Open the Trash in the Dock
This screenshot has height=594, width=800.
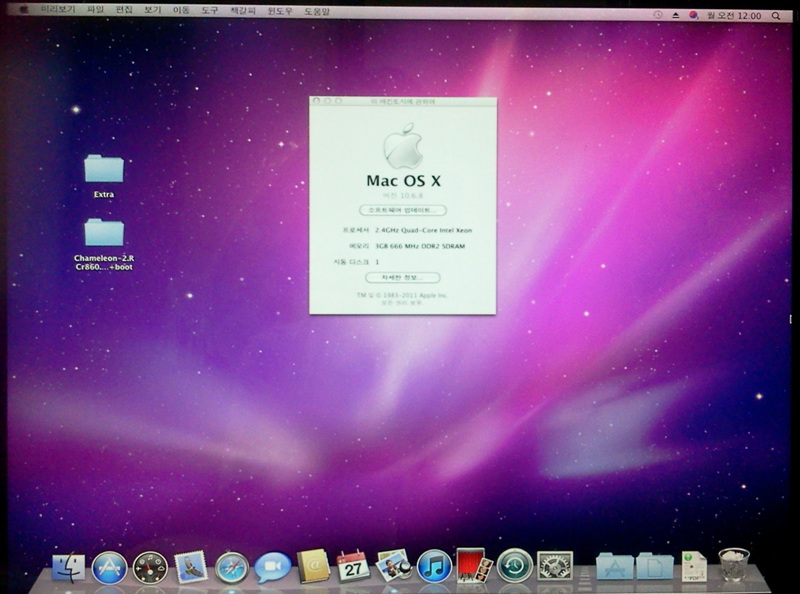[x=734, y=565]
